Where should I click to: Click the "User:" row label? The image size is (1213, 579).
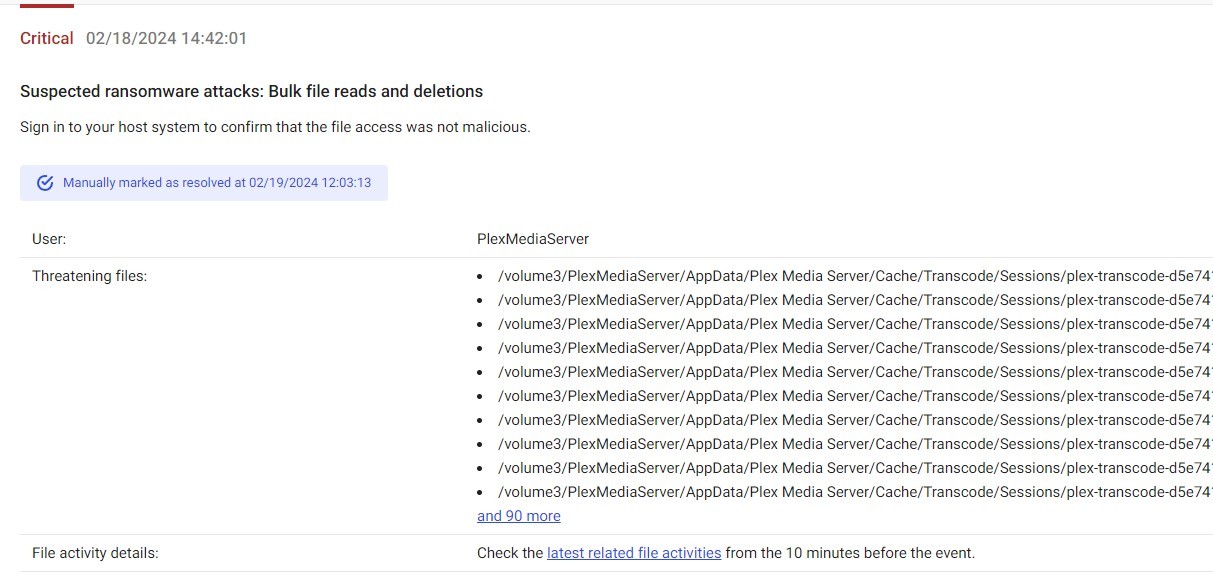[49, 239]
